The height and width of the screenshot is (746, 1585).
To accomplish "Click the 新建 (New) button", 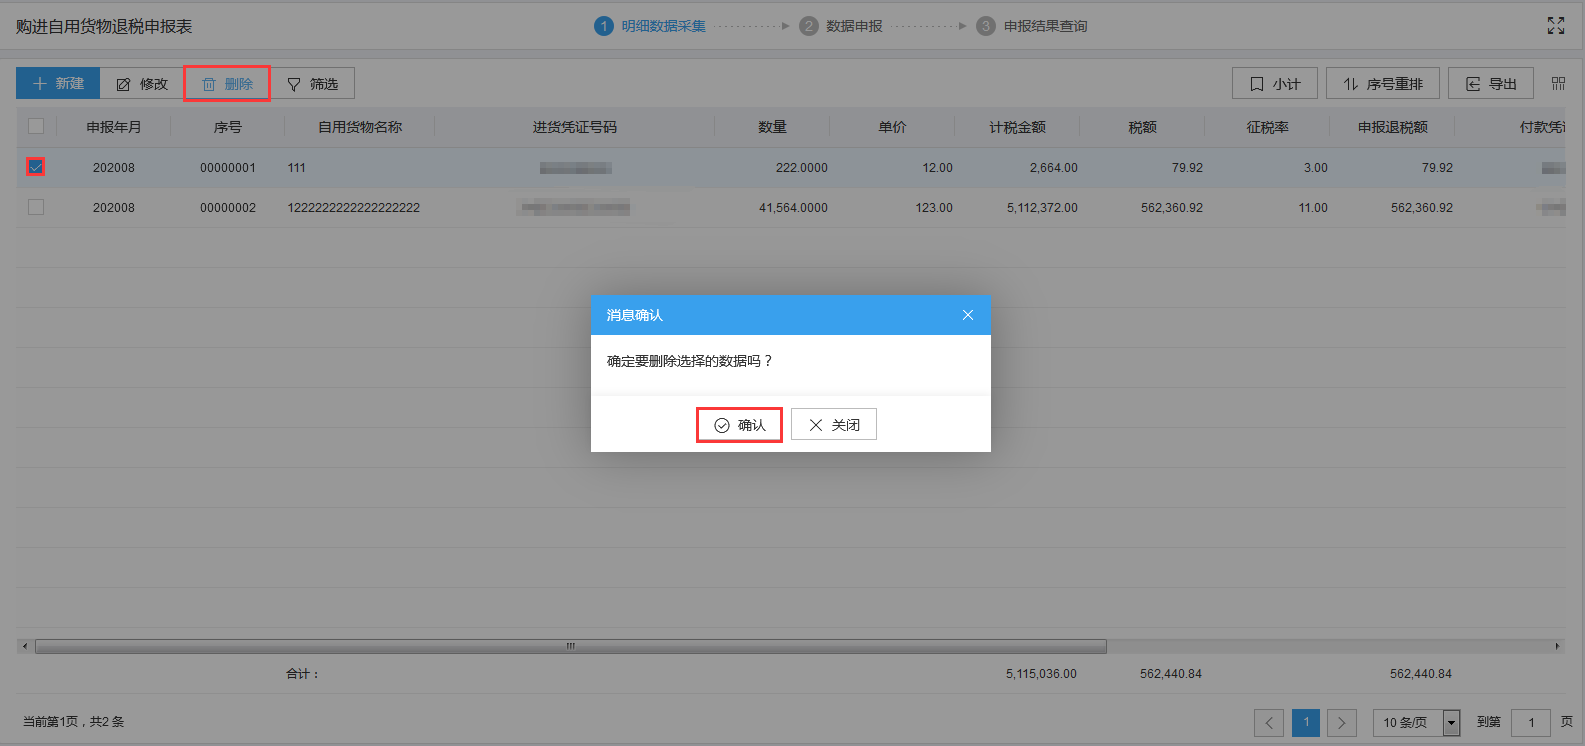I will pyautogui.click(x=58, y=84).
